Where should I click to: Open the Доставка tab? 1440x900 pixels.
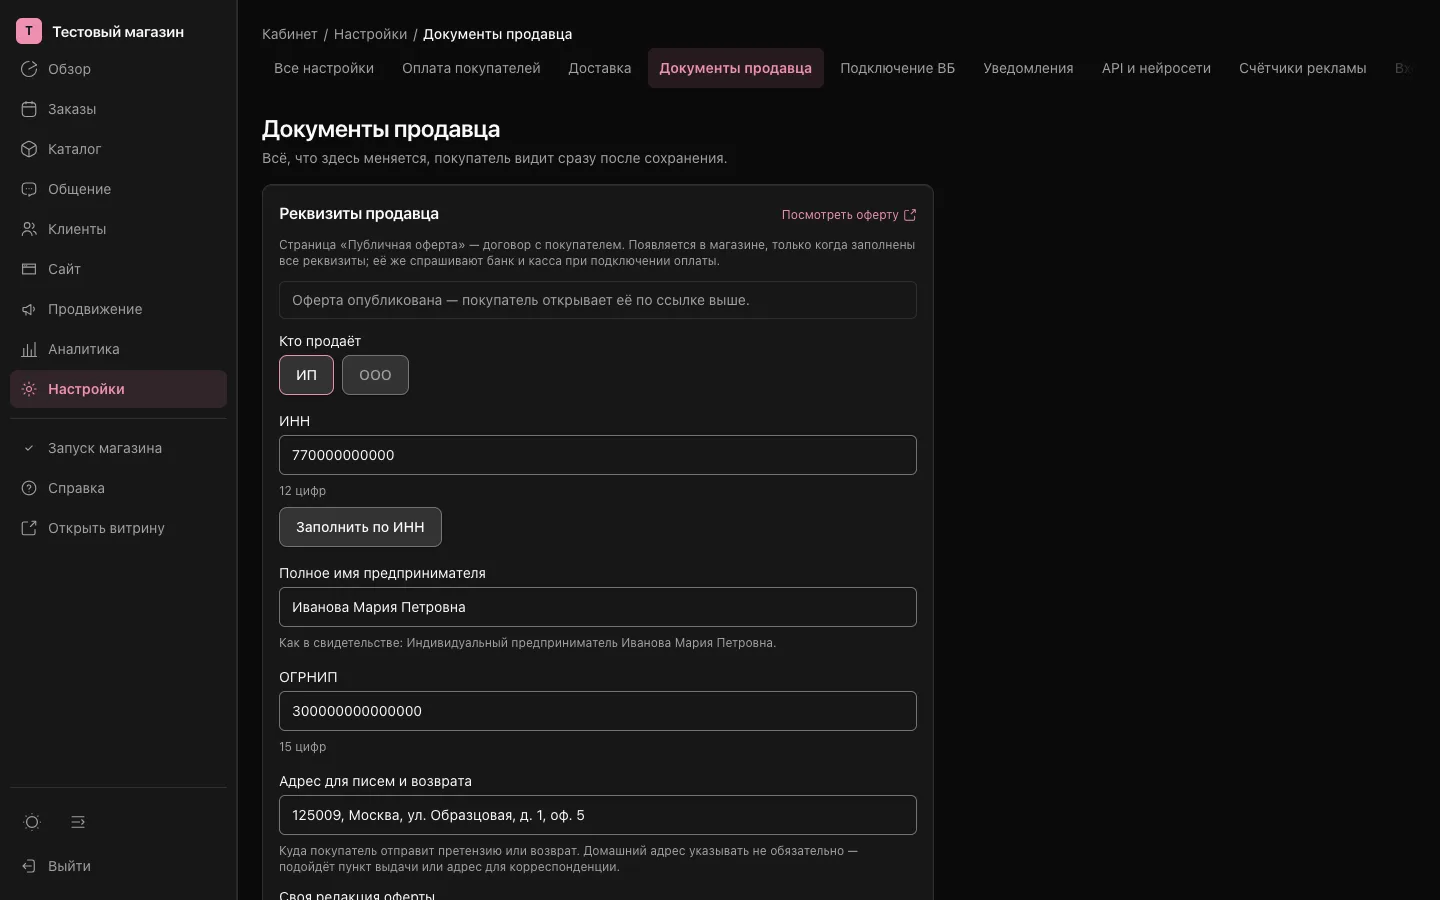point(600,68)
